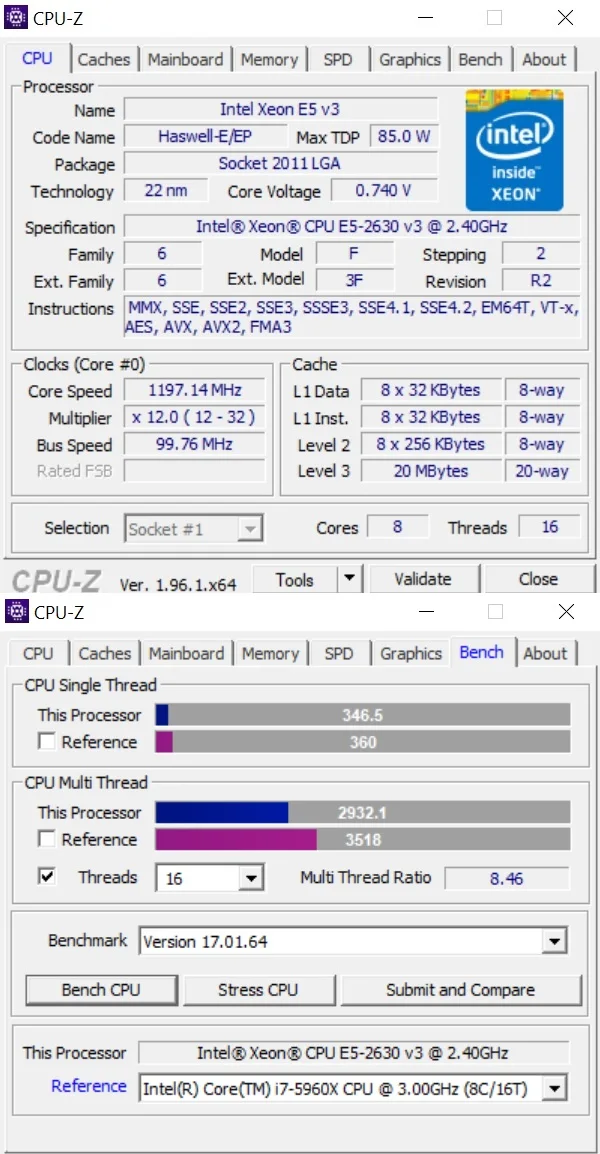
Task: Click Stepping value 2
Action: point(541,254)
